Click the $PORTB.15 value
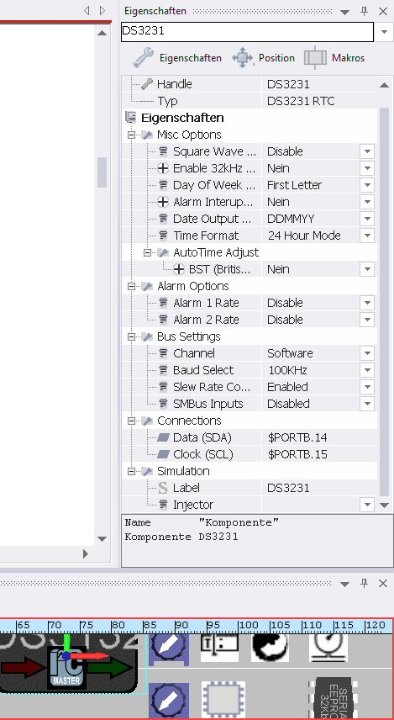The height and width of the screenshot is (720, 394). point(298,455)
